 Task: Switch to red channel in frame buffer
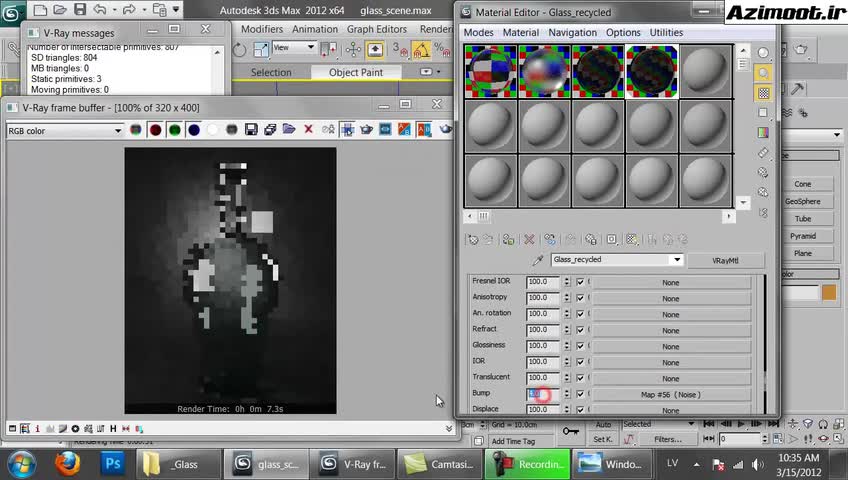point(155,130)
